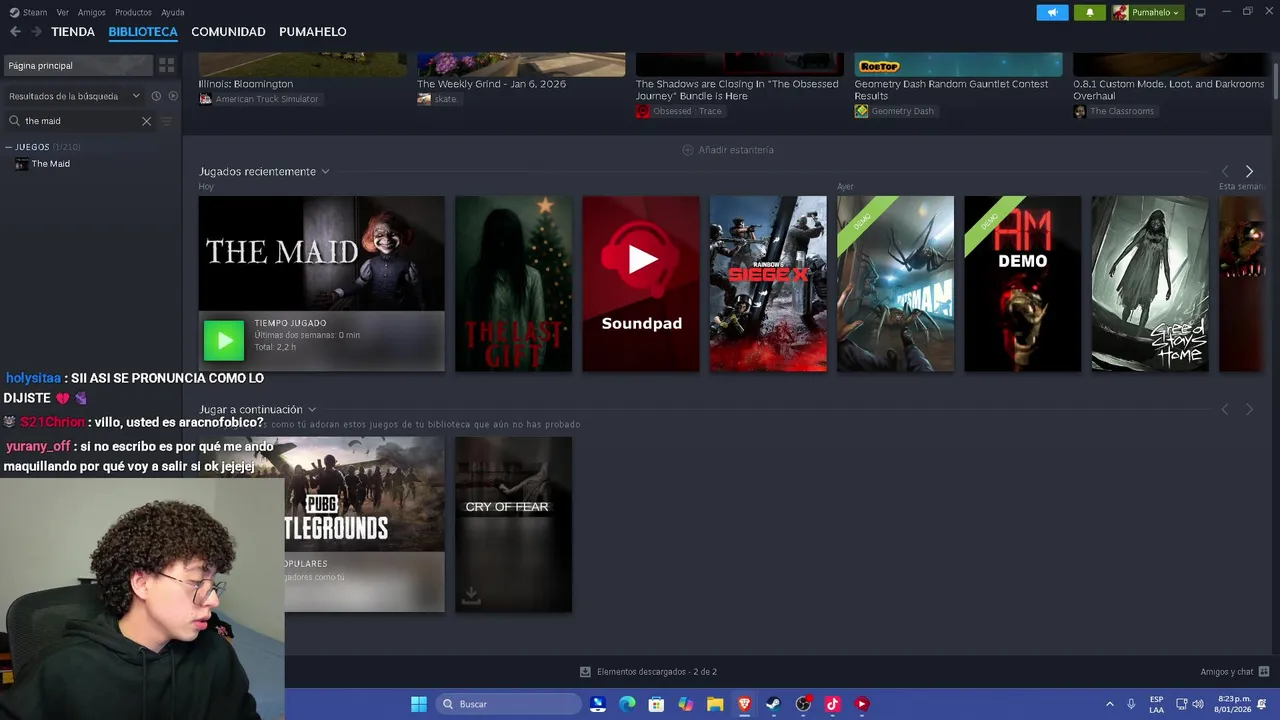Click the Windows taskbar Buscar search box

click(510, 704)
